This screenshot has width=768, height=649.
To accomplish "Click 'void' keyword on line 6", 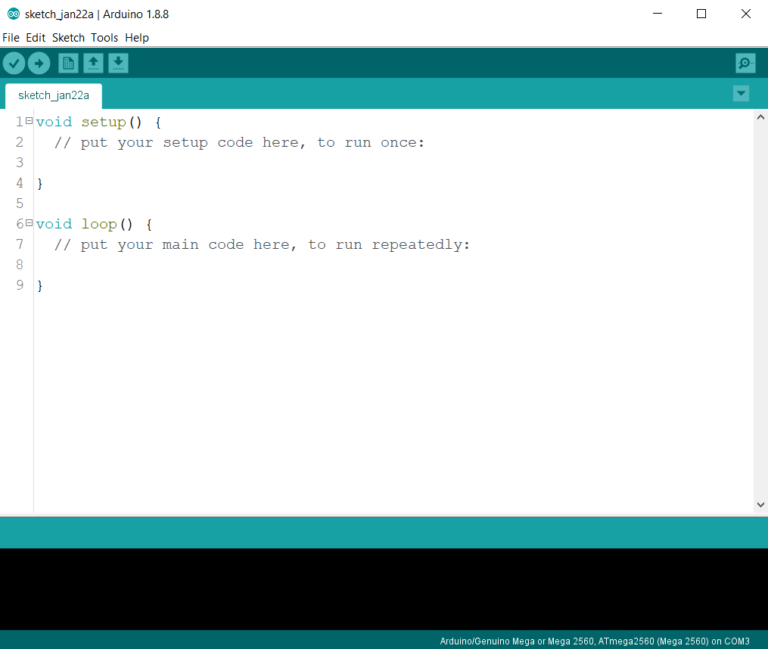I will point(54,224).
